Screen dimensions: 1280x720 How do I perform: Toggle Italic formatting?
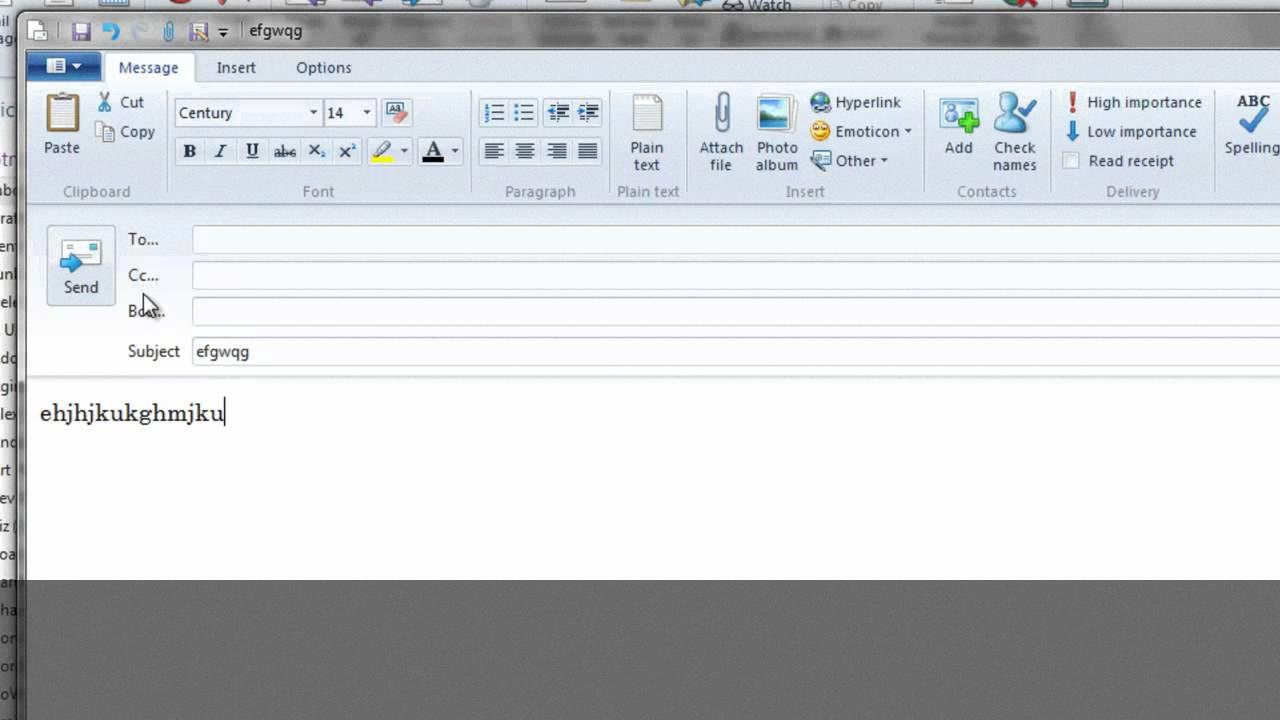pos(220,151)
